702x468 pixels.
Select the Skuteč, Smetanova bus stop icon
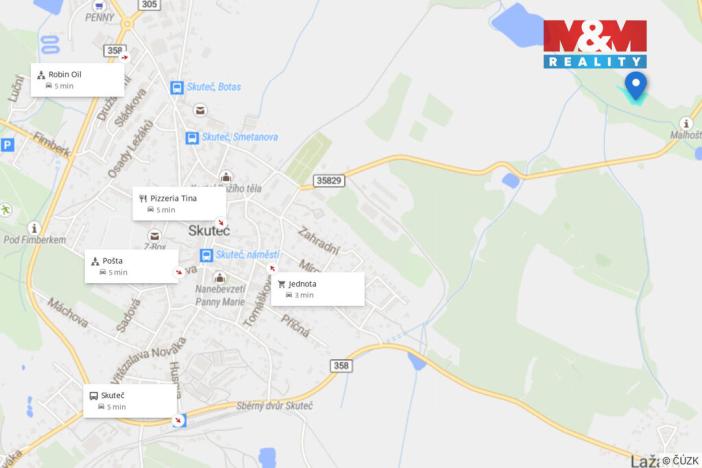point(192,137)
